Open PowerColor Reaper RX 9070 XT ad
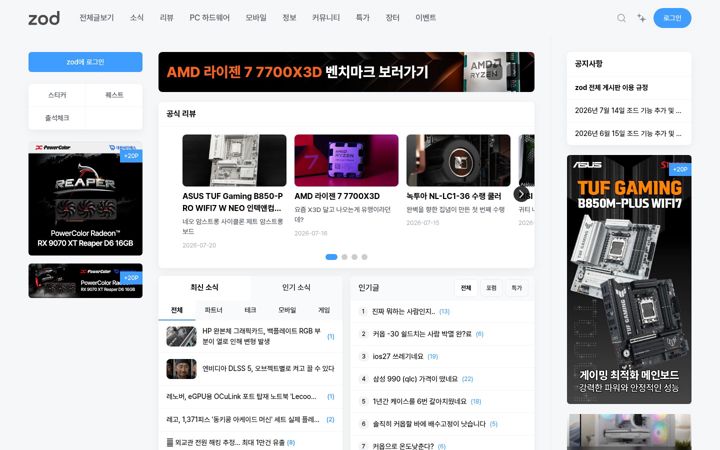The width and height of the screenshot is (720, 450). pyautogui.click(x=85, y=198)
